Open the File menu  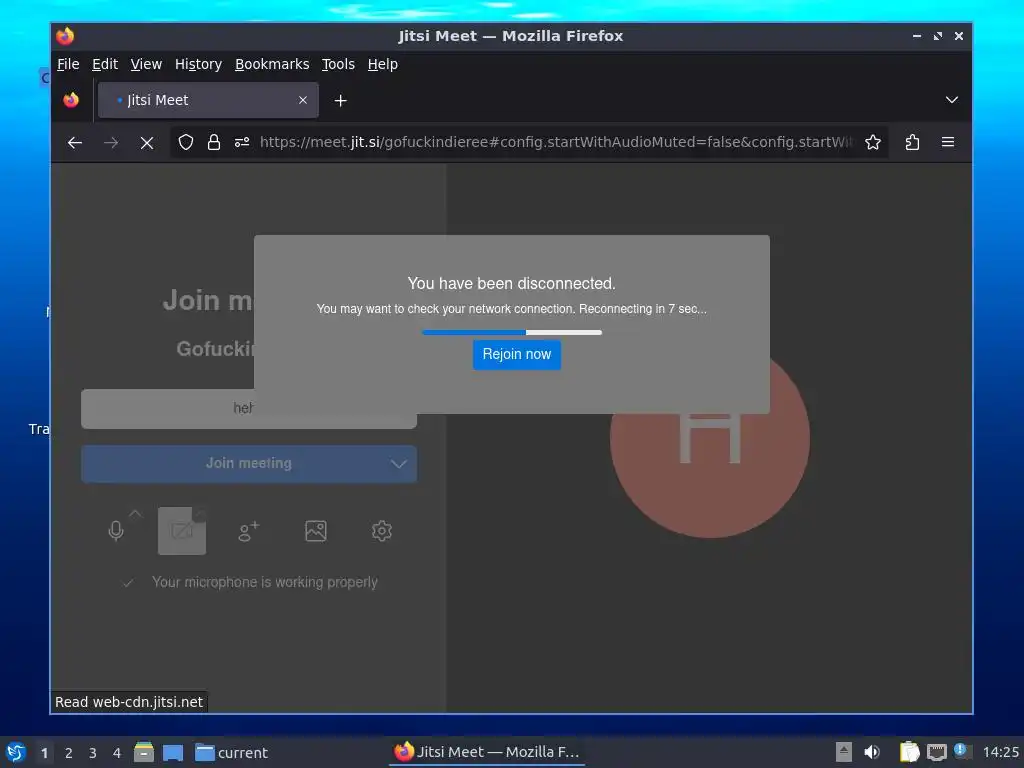tap(68, 64)
